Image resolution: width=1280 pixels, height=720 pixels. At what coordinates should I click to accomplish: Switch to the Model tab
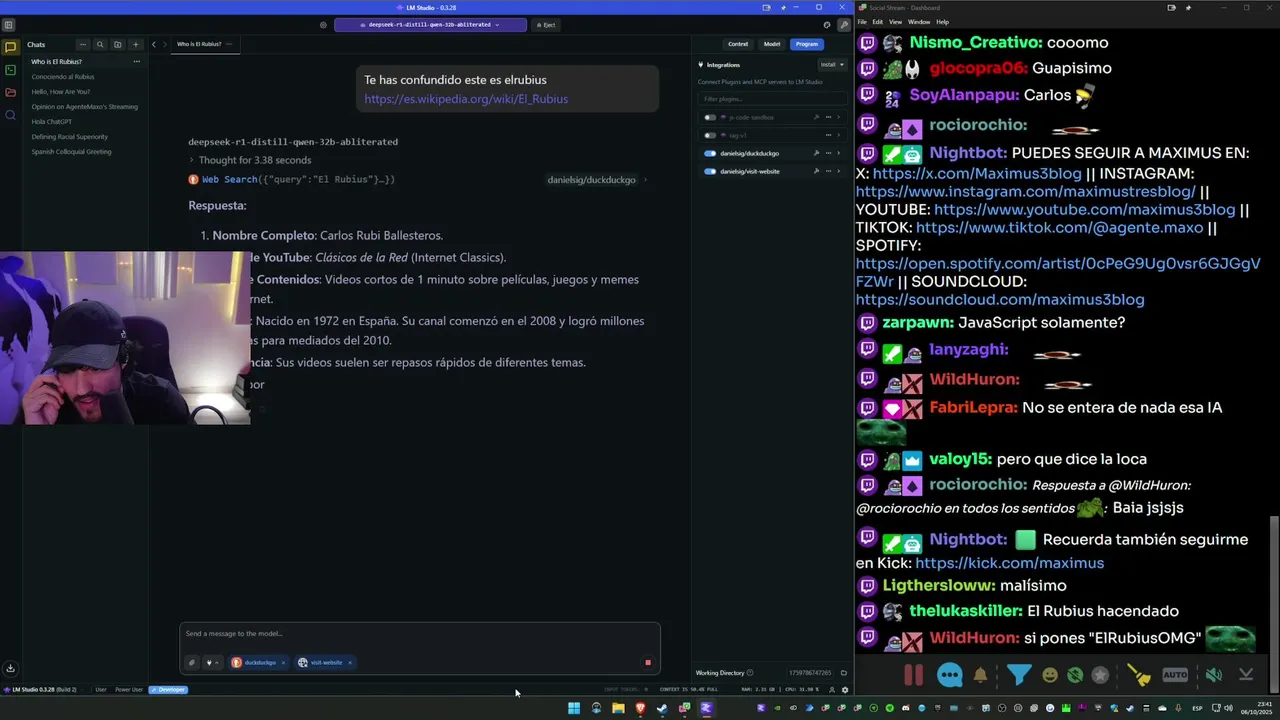click(x=772, y=44)
